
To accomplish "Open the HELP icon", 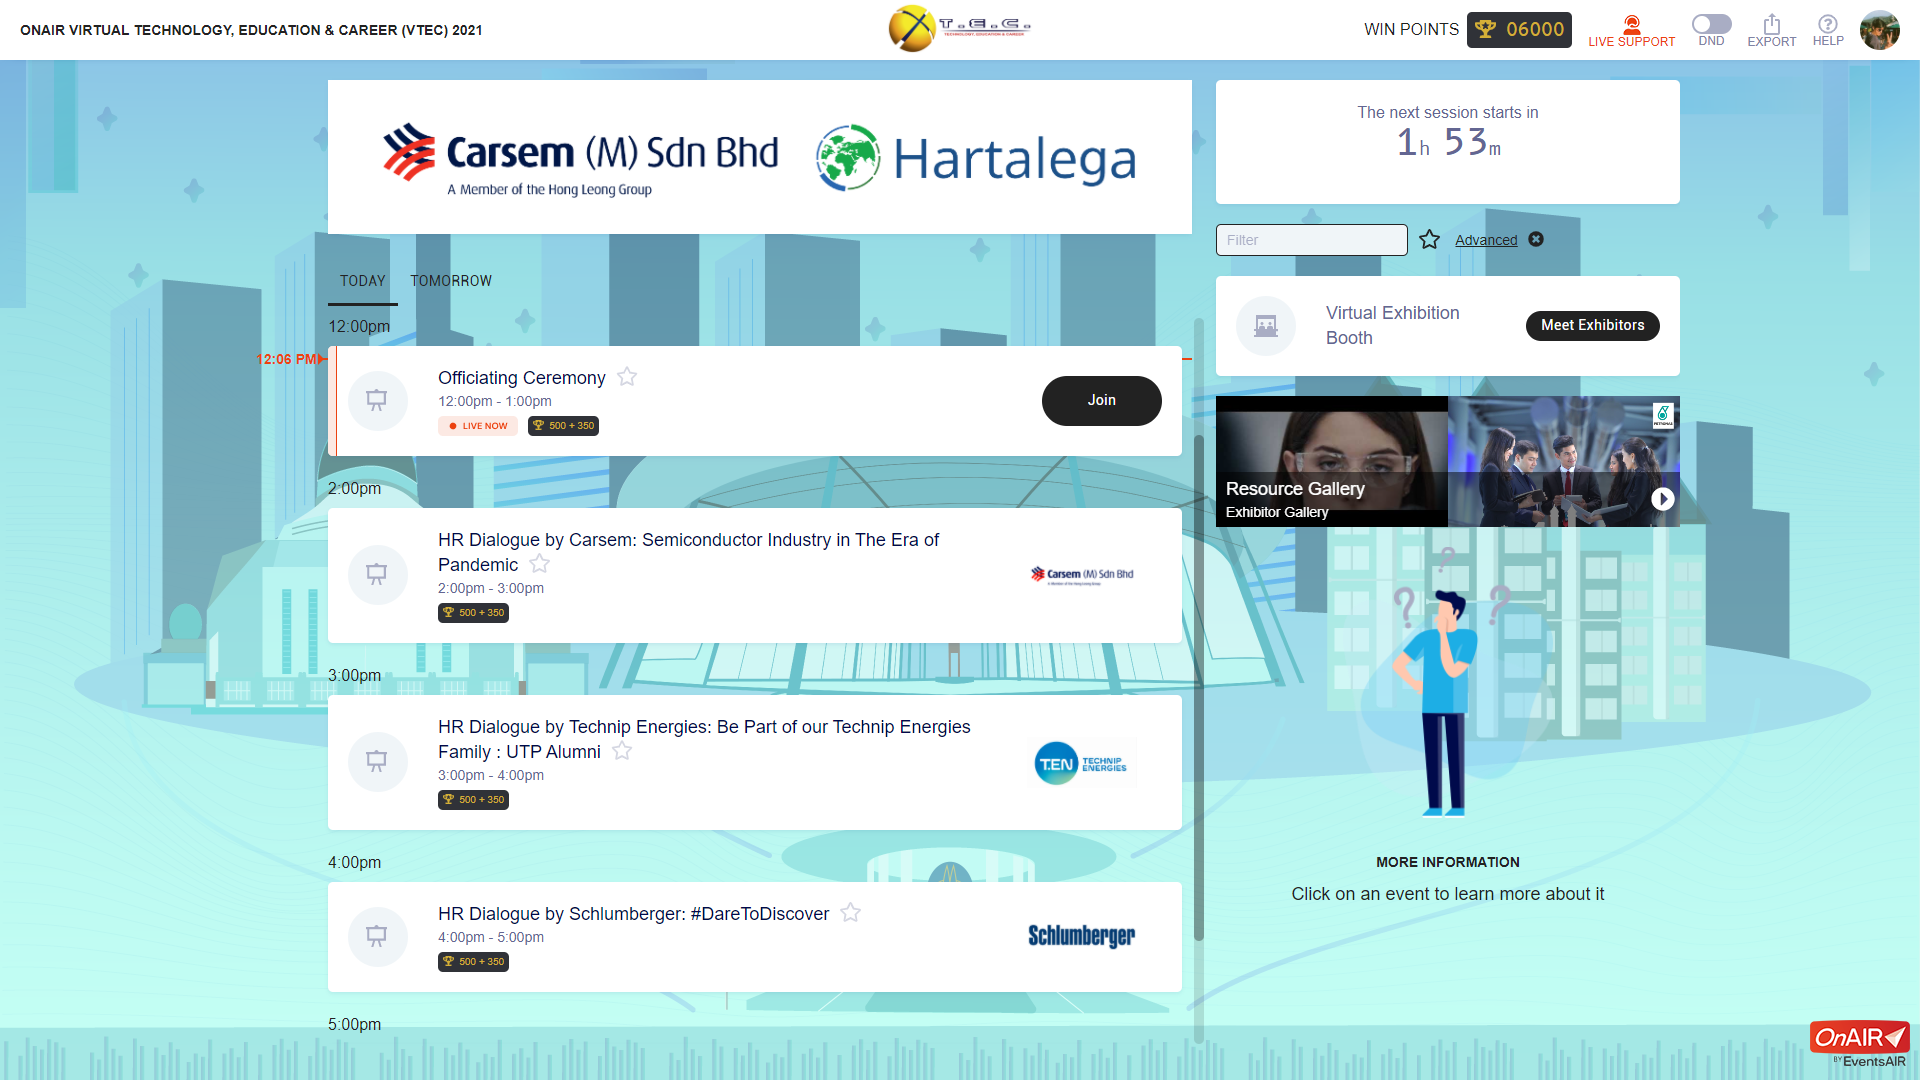I will coord(1828,25).
